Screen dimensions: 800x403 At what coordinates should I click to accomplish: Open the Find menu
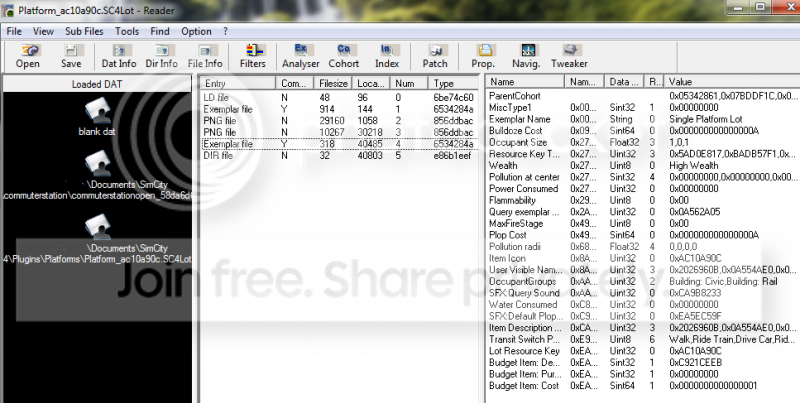(x=160, y=31)
